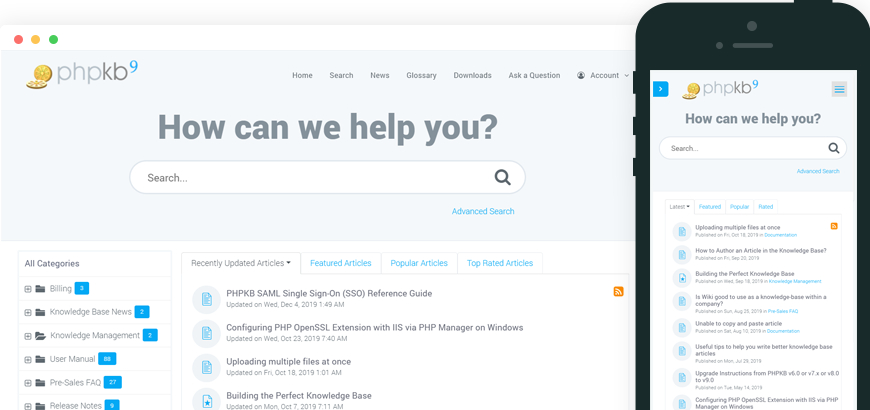Tap the Featured tab on phone
870x410 pixels.
click(x=710, y=206)
